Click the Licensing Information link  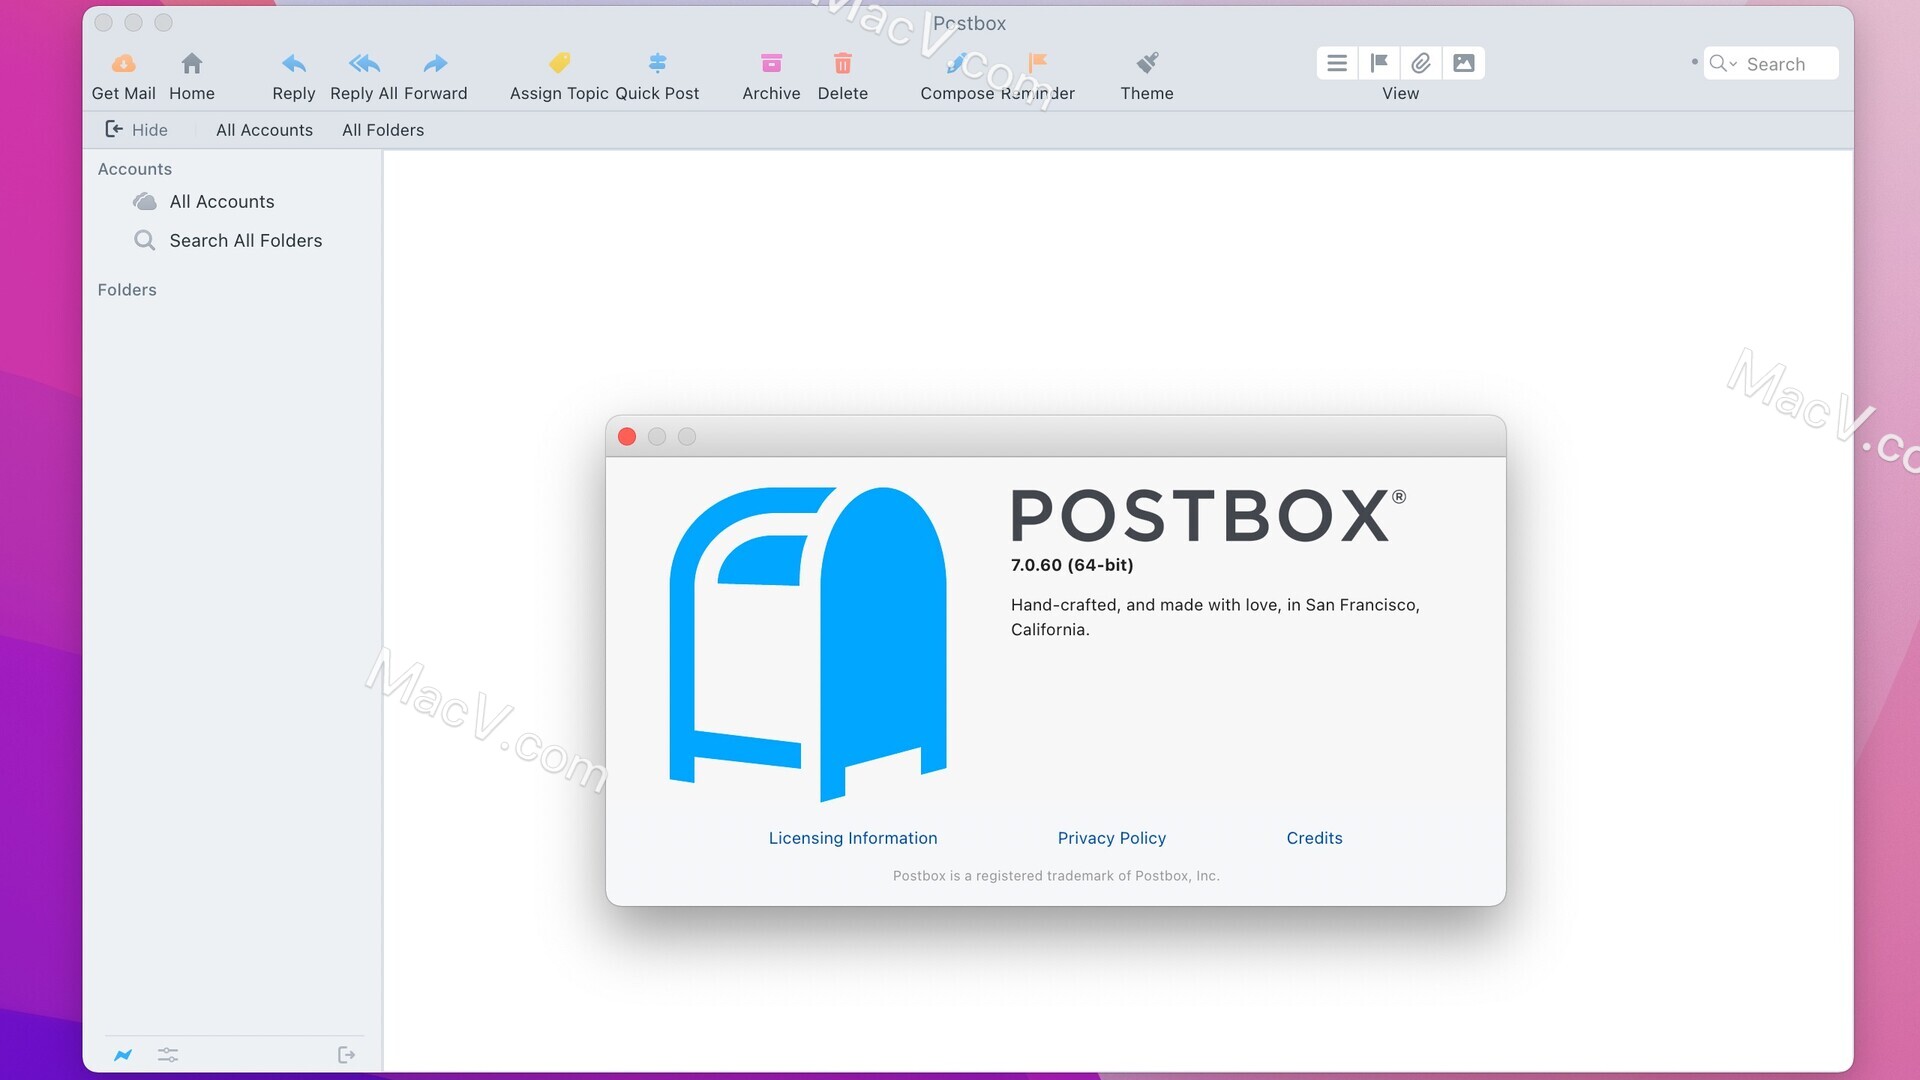click(852, 837)
